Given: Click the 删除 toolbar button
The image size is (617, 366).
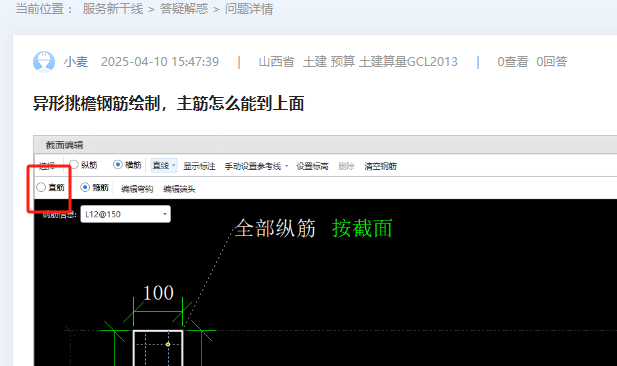Looking at the screenshot, I should click(346, 166).
